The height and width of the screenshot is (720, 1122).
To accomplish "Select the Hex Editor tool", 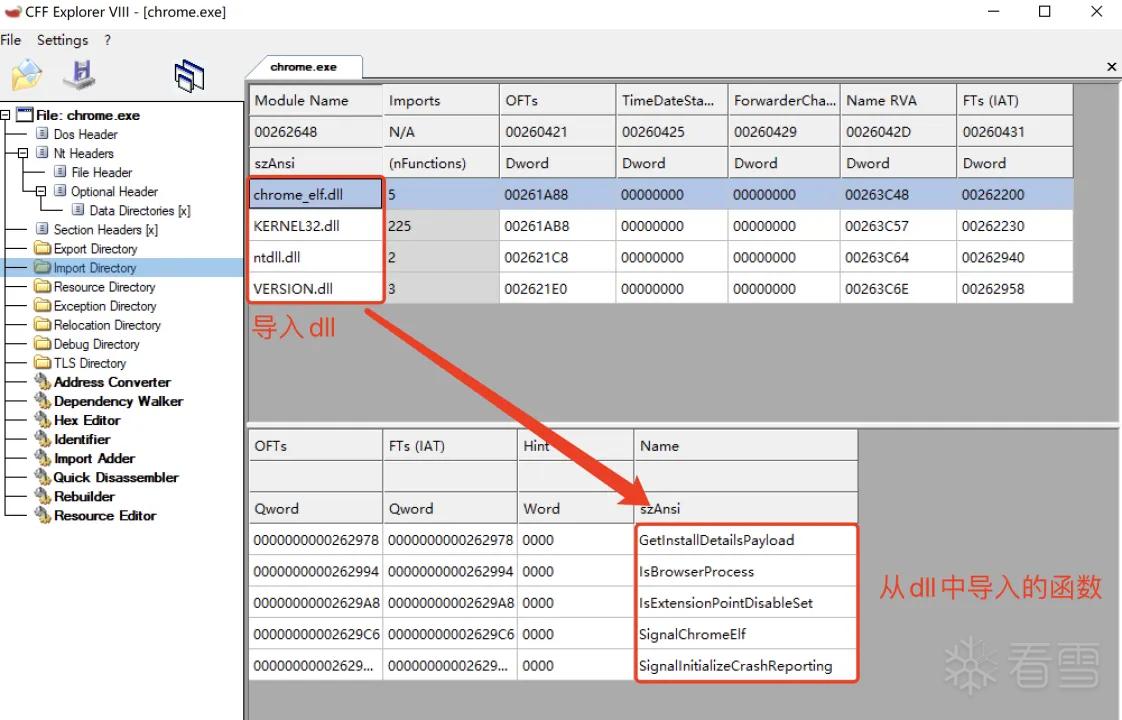I will coord(87,420).
